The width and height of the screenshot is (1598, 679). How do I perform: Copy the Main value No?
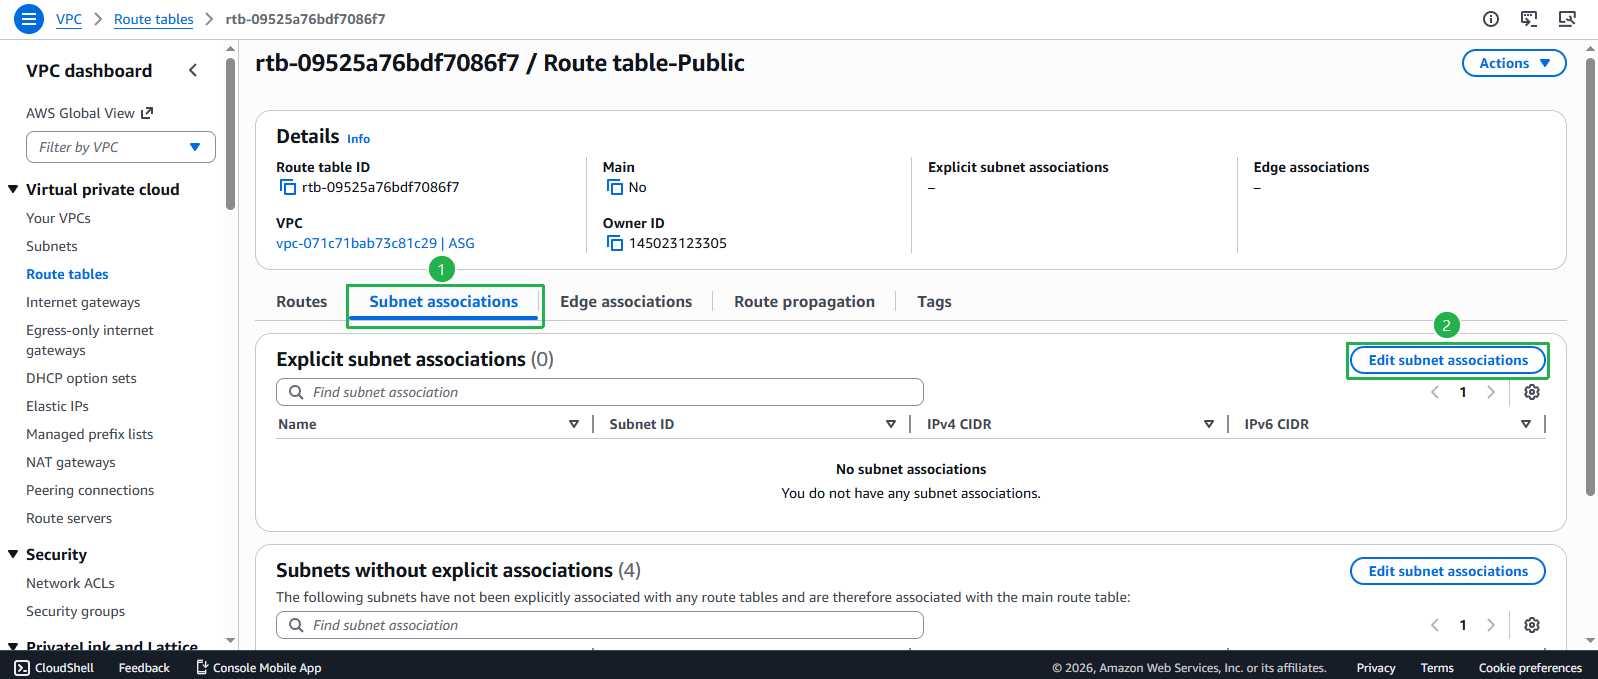(x=615, y=187)
